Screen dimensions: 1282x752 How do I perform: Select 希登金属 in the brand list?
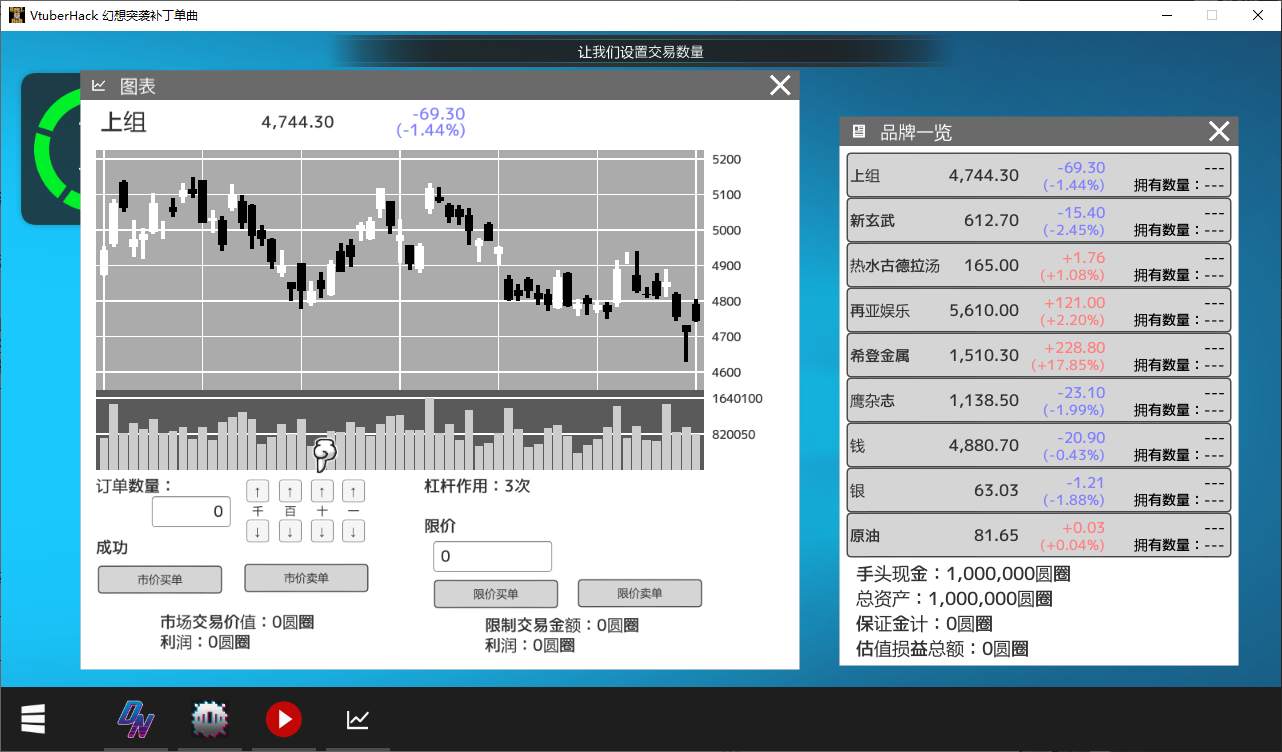point(1038,355)
